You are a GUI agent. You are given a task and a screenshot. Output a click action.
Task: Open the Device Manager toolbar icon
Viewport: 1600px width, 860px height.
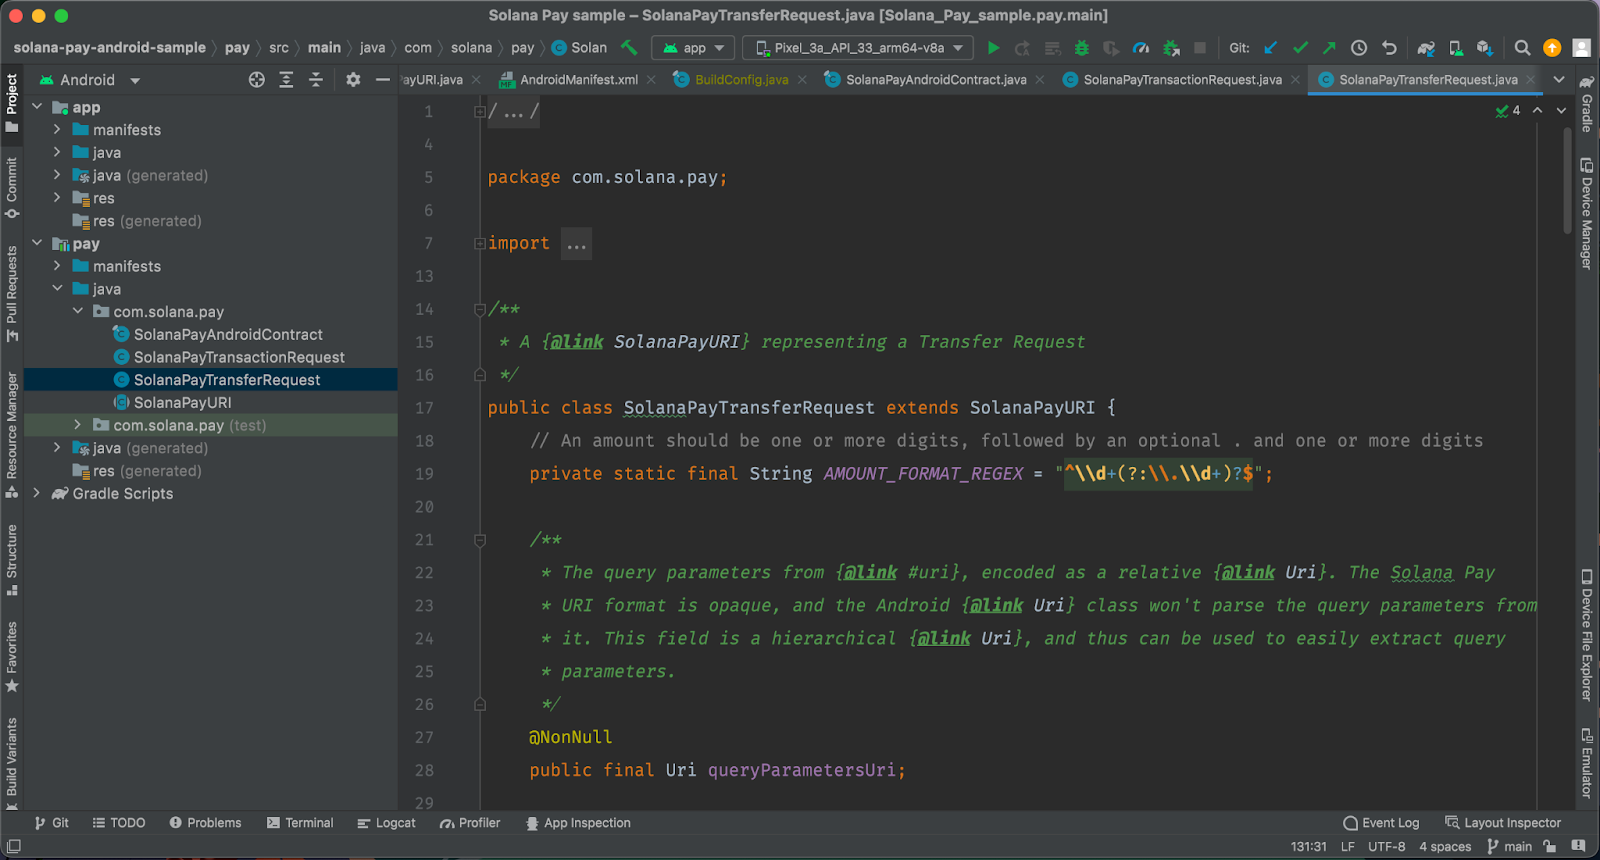[1456, 48]
